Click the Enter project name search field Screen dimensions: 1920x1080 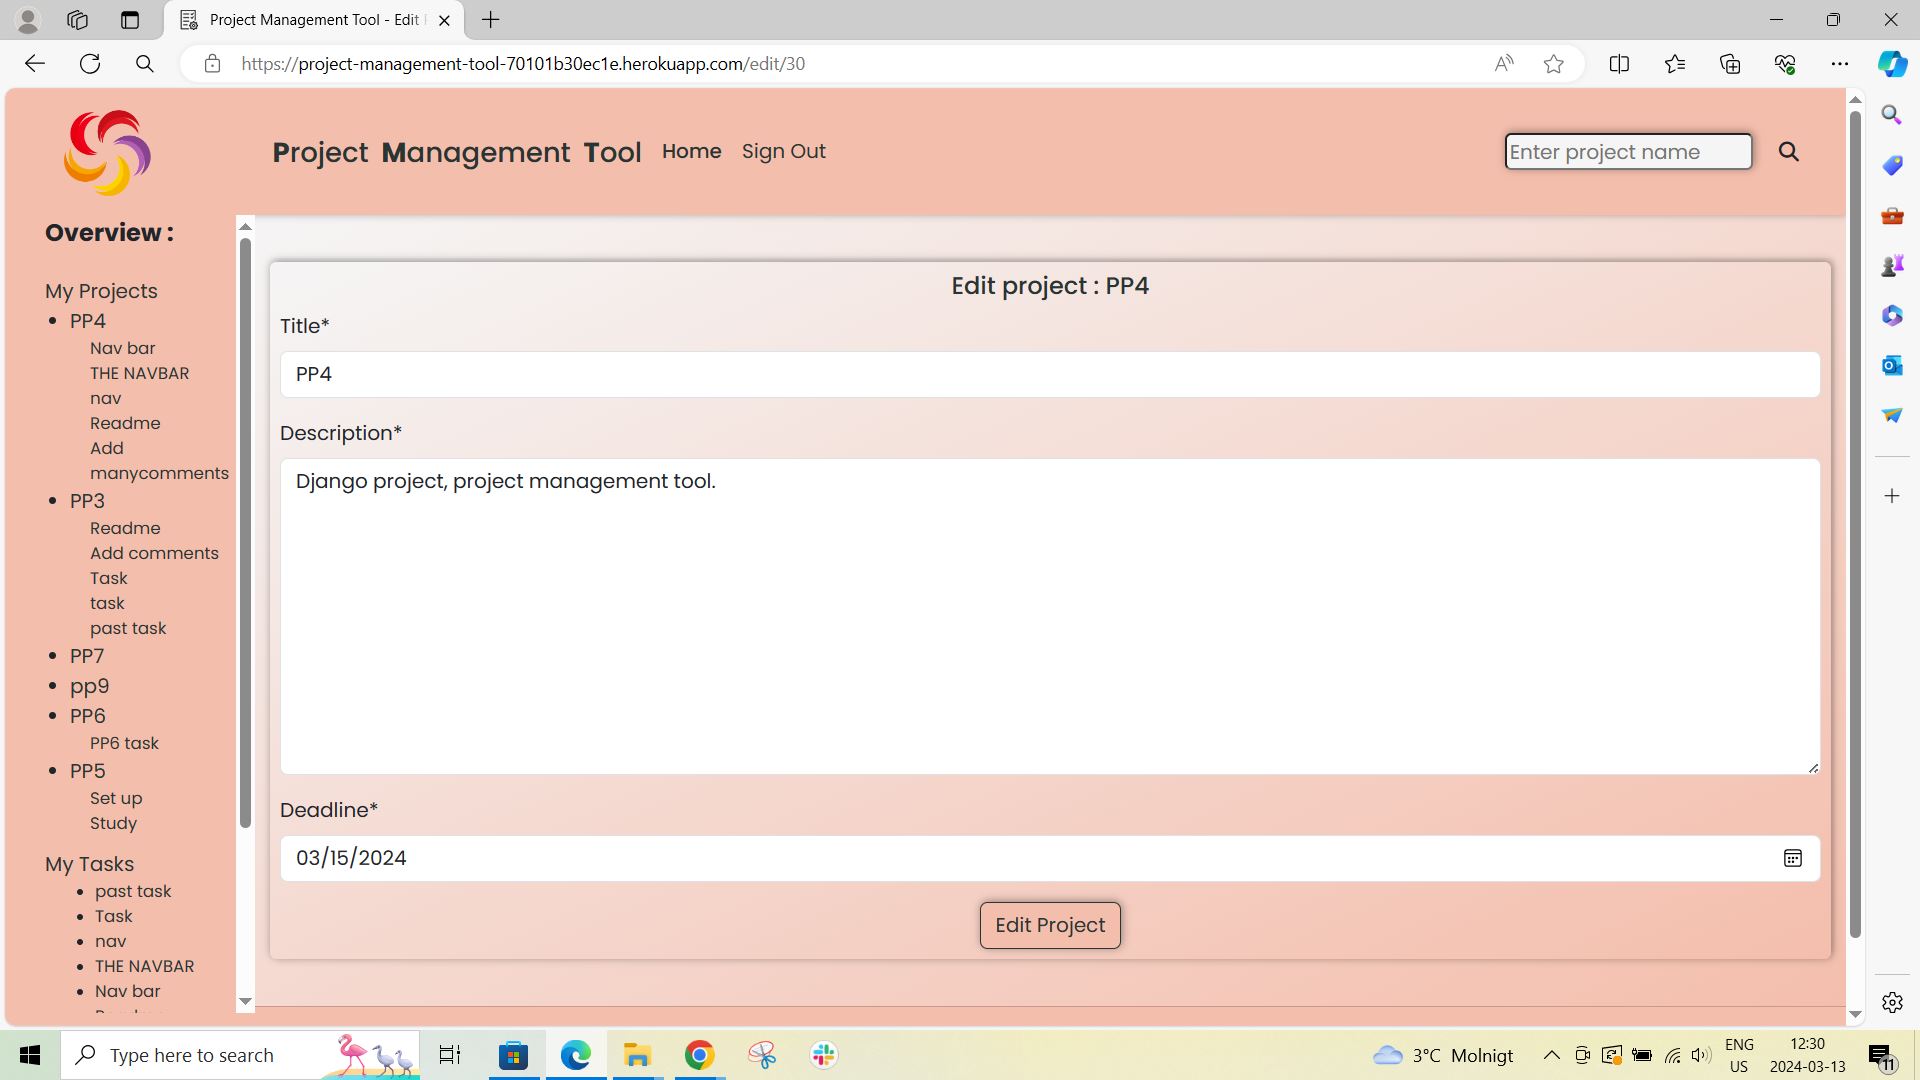coord(1627,151)
